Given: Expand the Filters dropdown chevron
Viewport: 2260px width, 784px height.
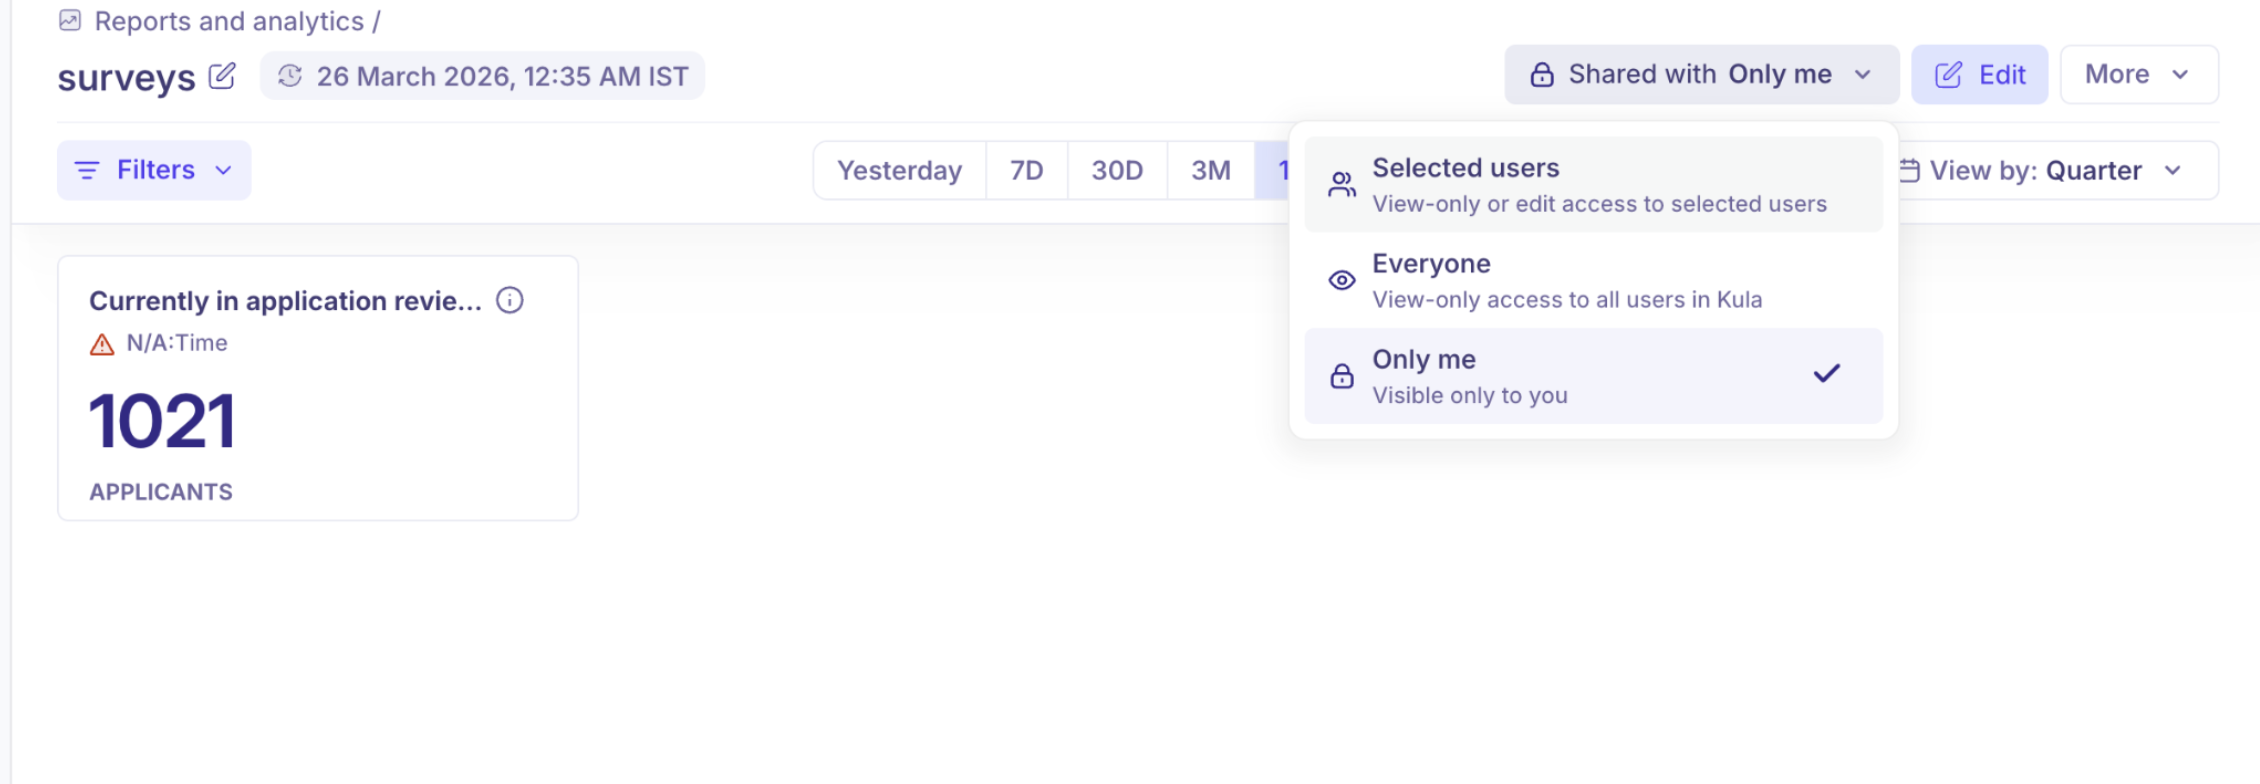Looking at the screenshot, I should [224, 171].
